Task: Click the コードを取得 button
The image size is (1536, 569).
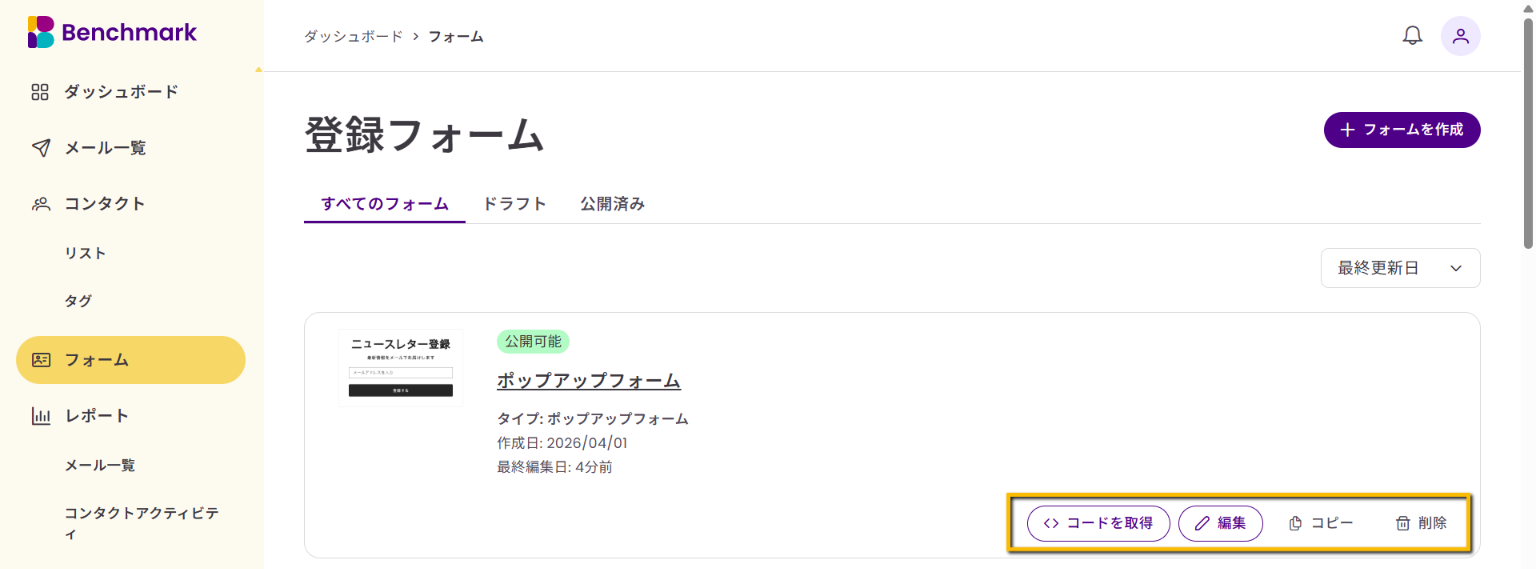Action: (1098, 523)
